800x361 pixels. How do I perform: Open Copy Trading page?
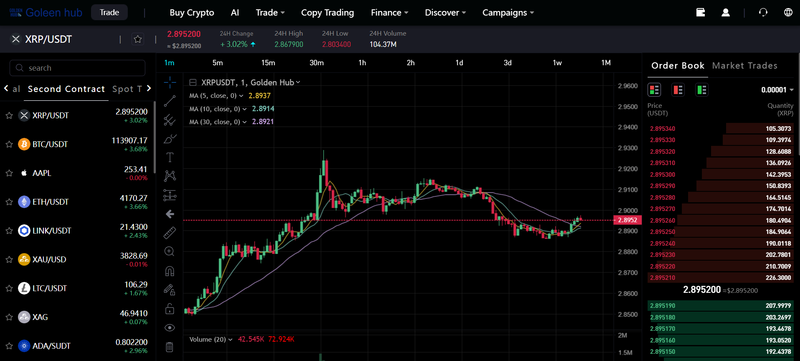click(x=328, y=13)
